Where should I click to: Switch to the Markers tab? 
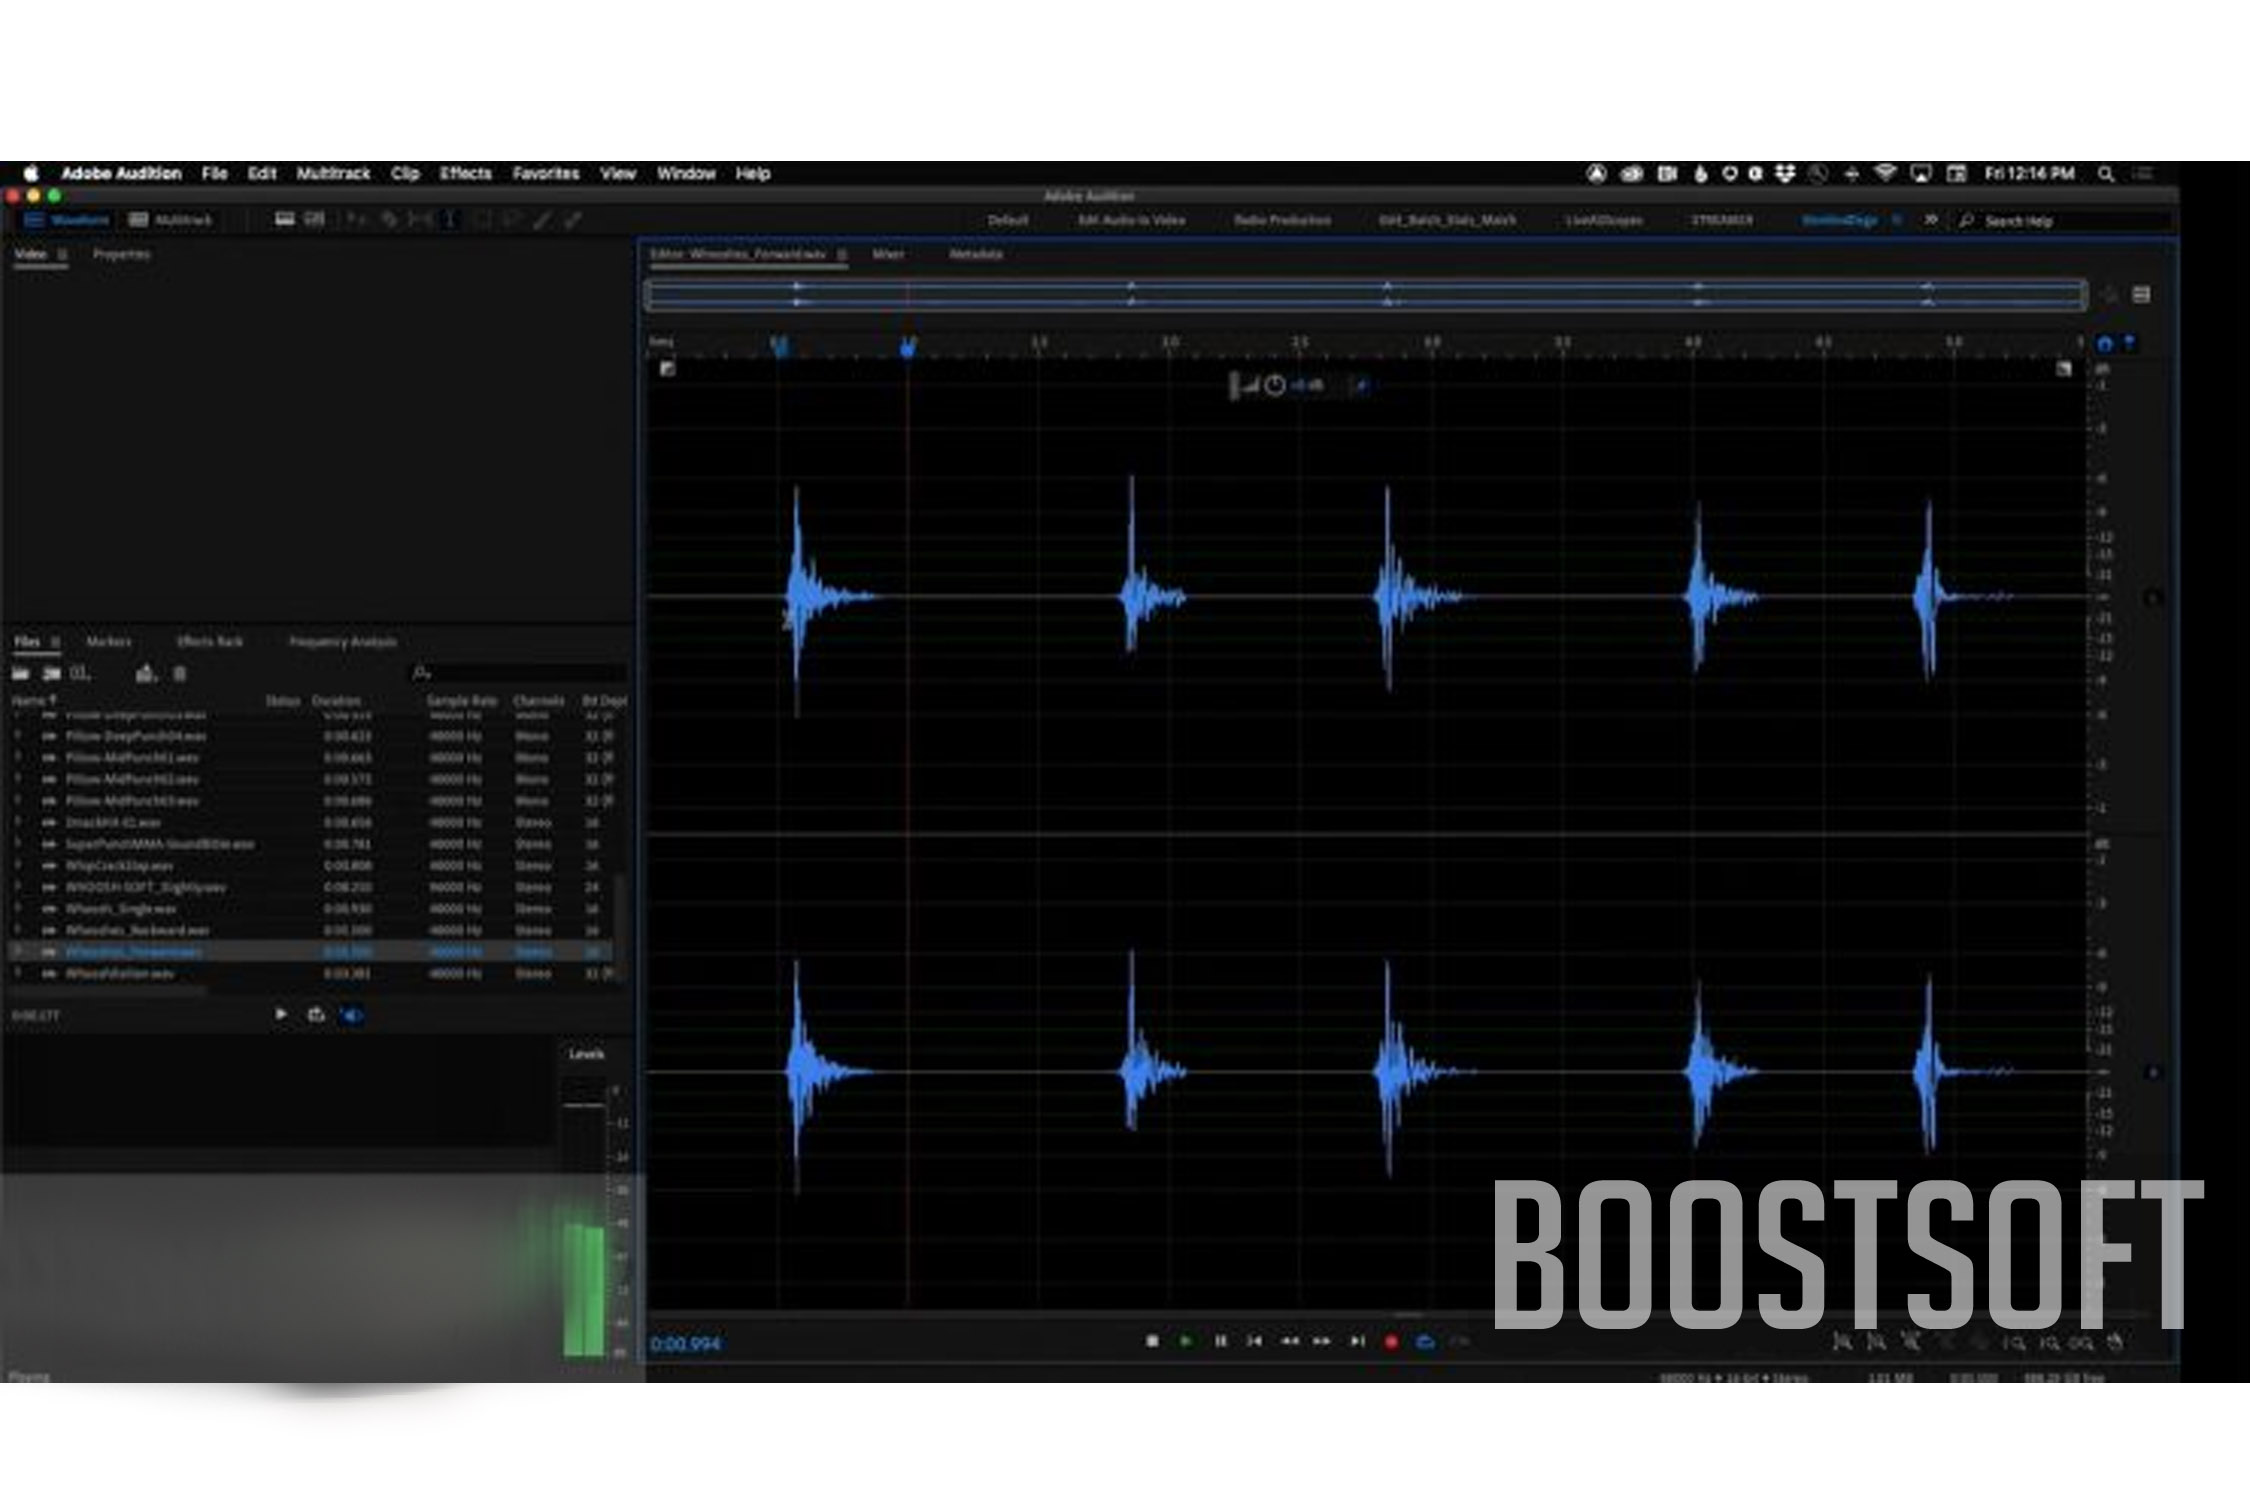click(x=109, y=642)
